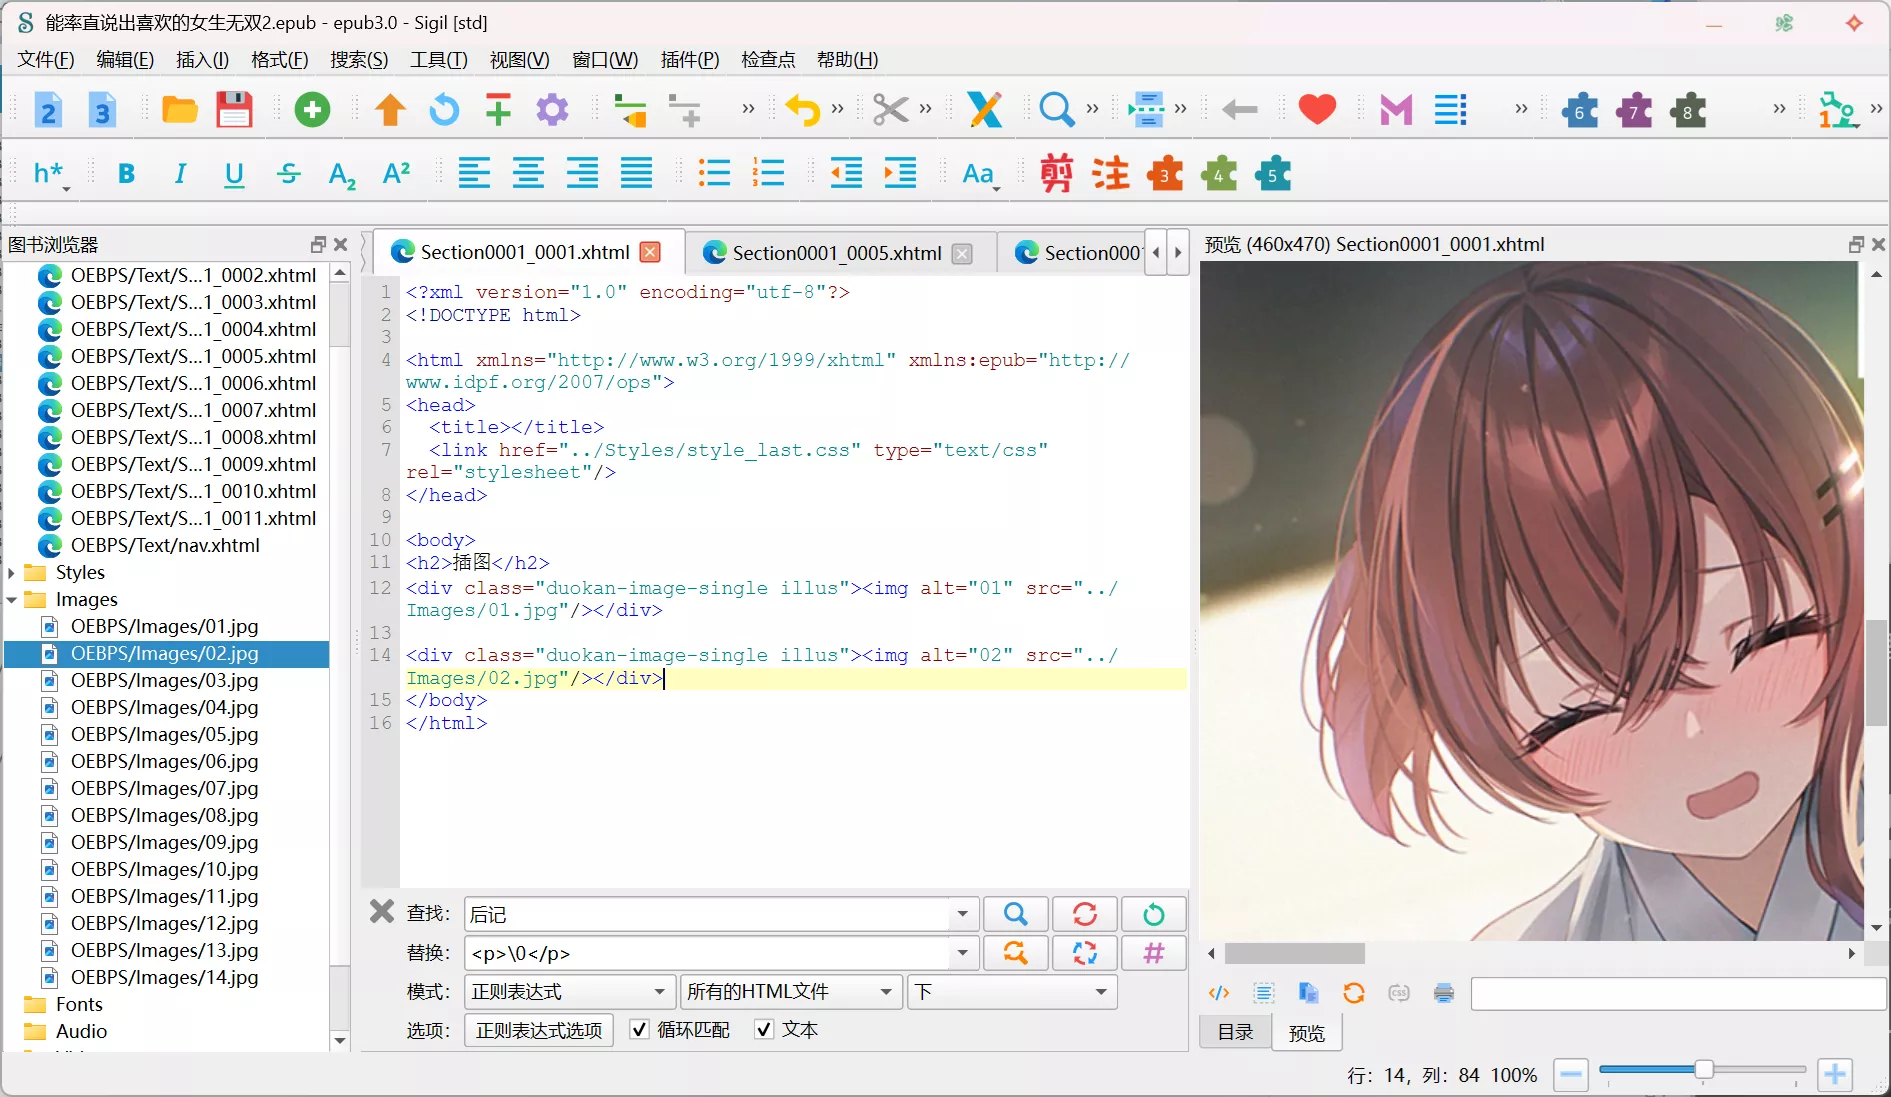Click the Undo arrow icon
The image size is (1891, 1097).
[x=802, y=110]
